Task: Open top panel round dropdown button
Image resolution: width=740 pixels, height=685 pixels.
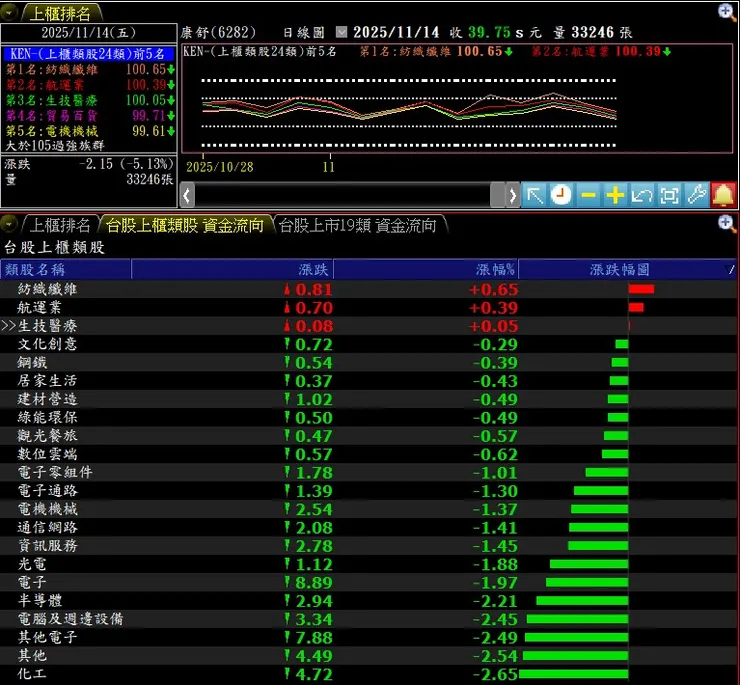Action: point(9,12)
